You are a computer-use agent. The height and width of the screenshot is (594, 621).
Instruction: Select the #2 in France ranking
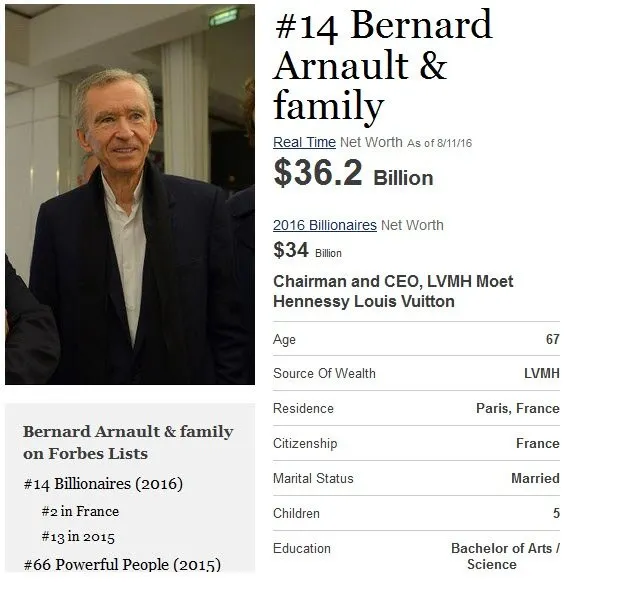(x=80, y=511)
